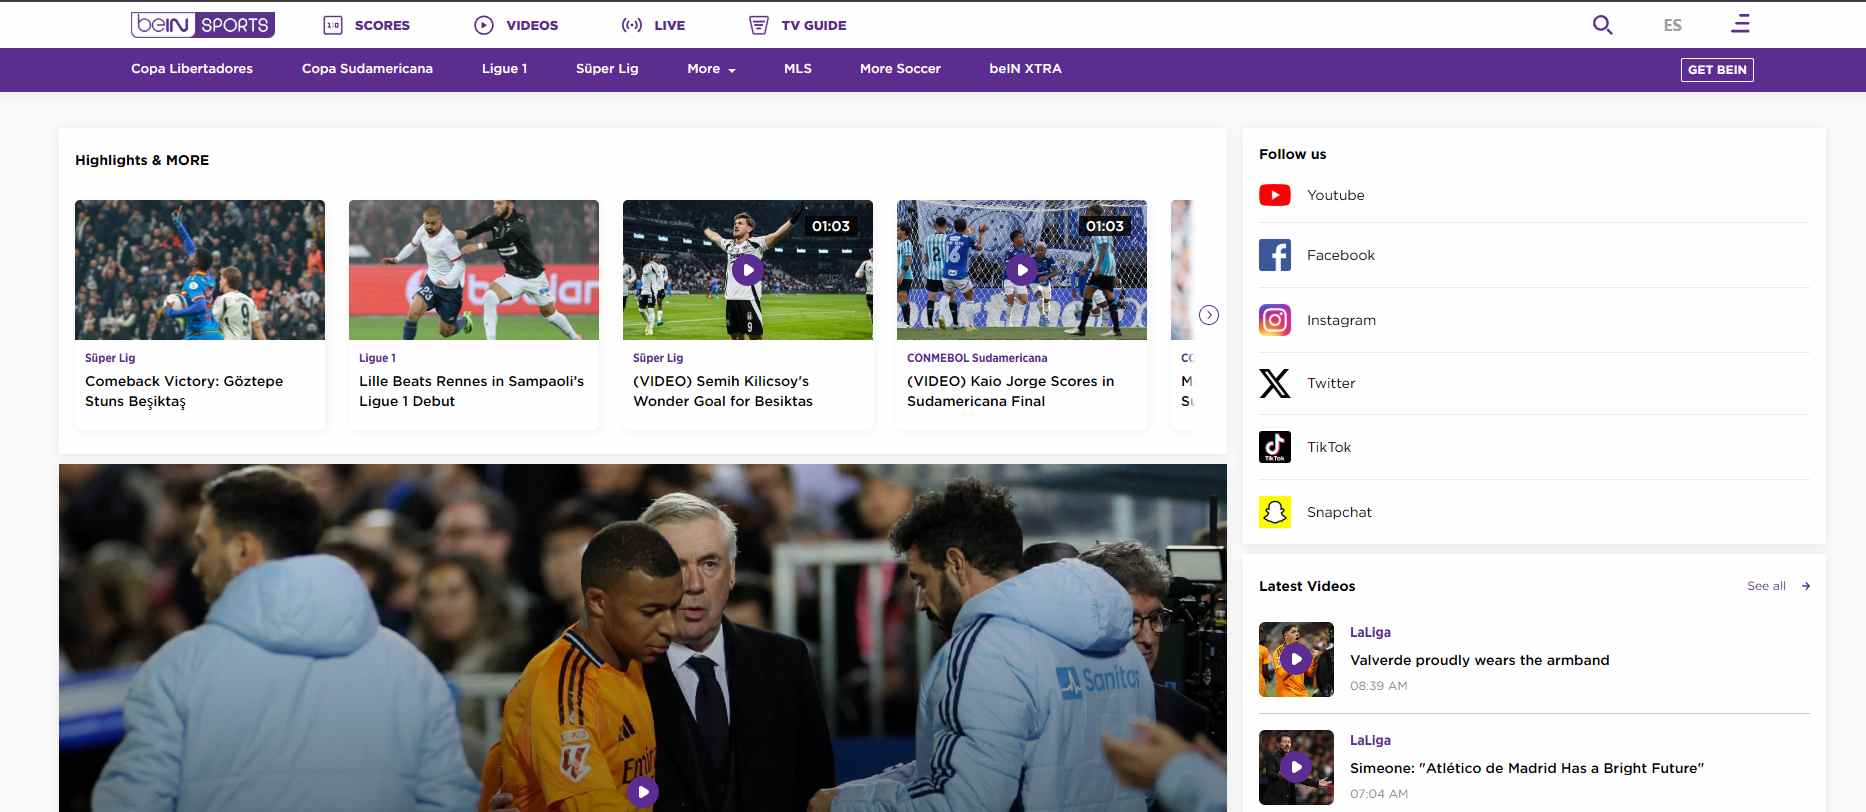Play the Kaio Jorge Sudamericana video
Screen dimensions: 1866x812
(x=1021, y=270)
